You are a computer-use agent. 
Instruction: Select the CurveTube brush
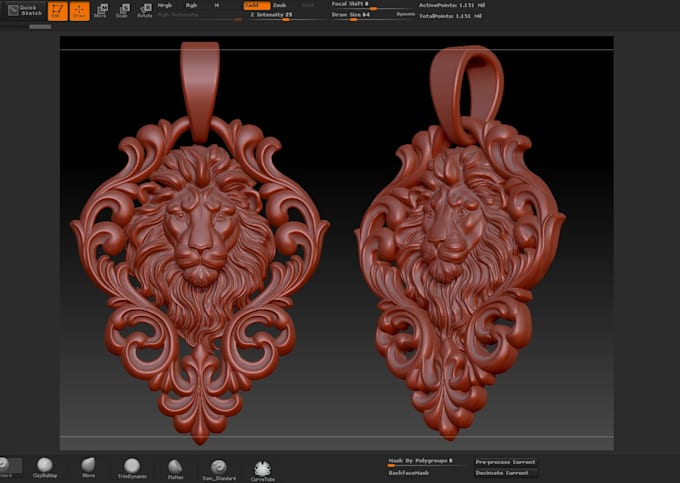263,471
